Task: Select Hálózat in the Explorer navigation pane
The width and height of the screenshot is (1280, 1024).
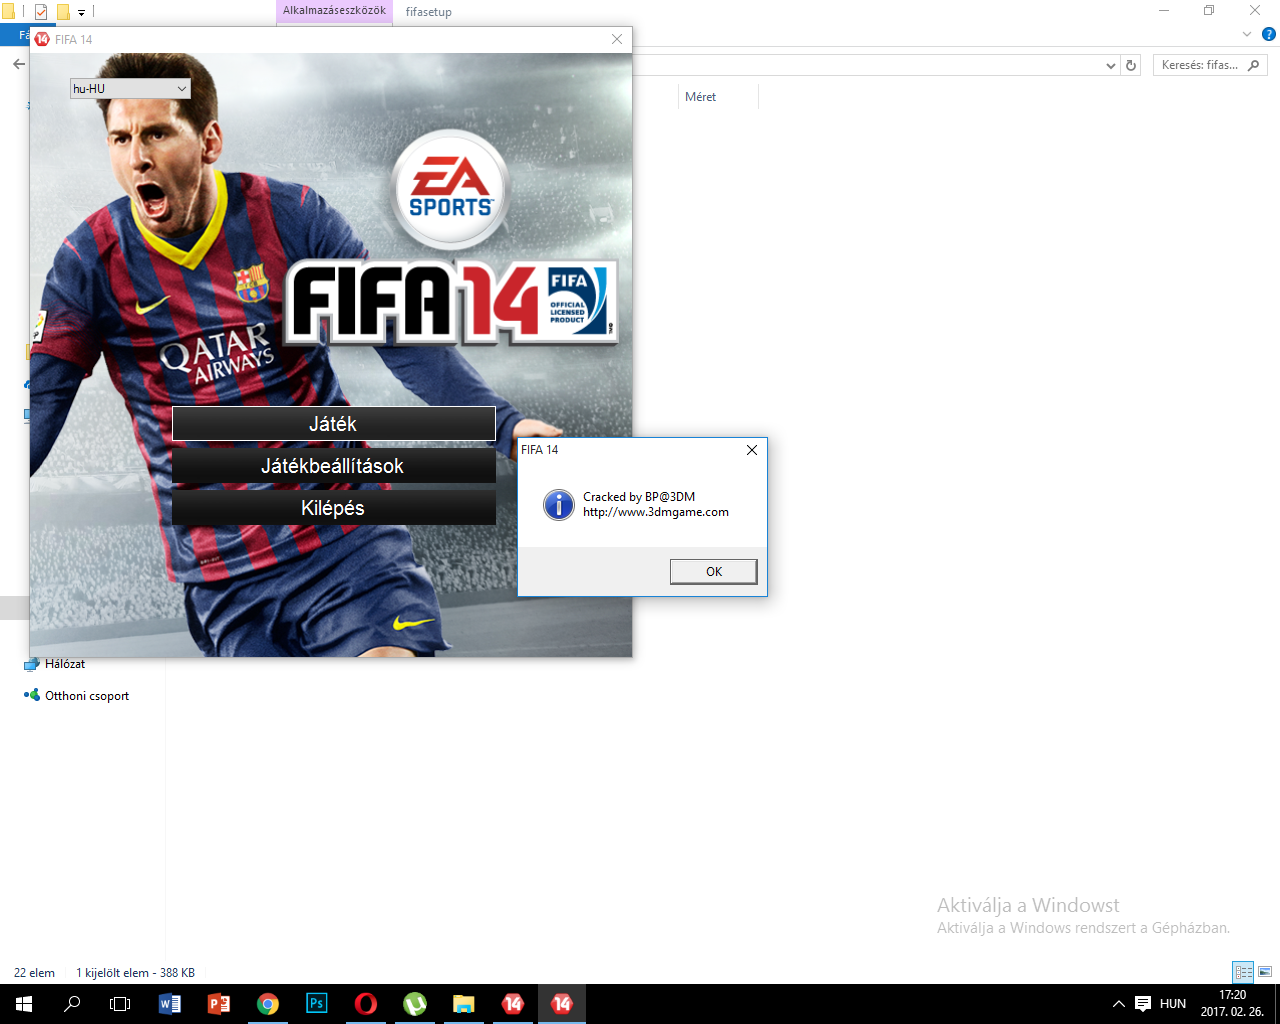Action: pyautogui.click(x=65, y=664)
